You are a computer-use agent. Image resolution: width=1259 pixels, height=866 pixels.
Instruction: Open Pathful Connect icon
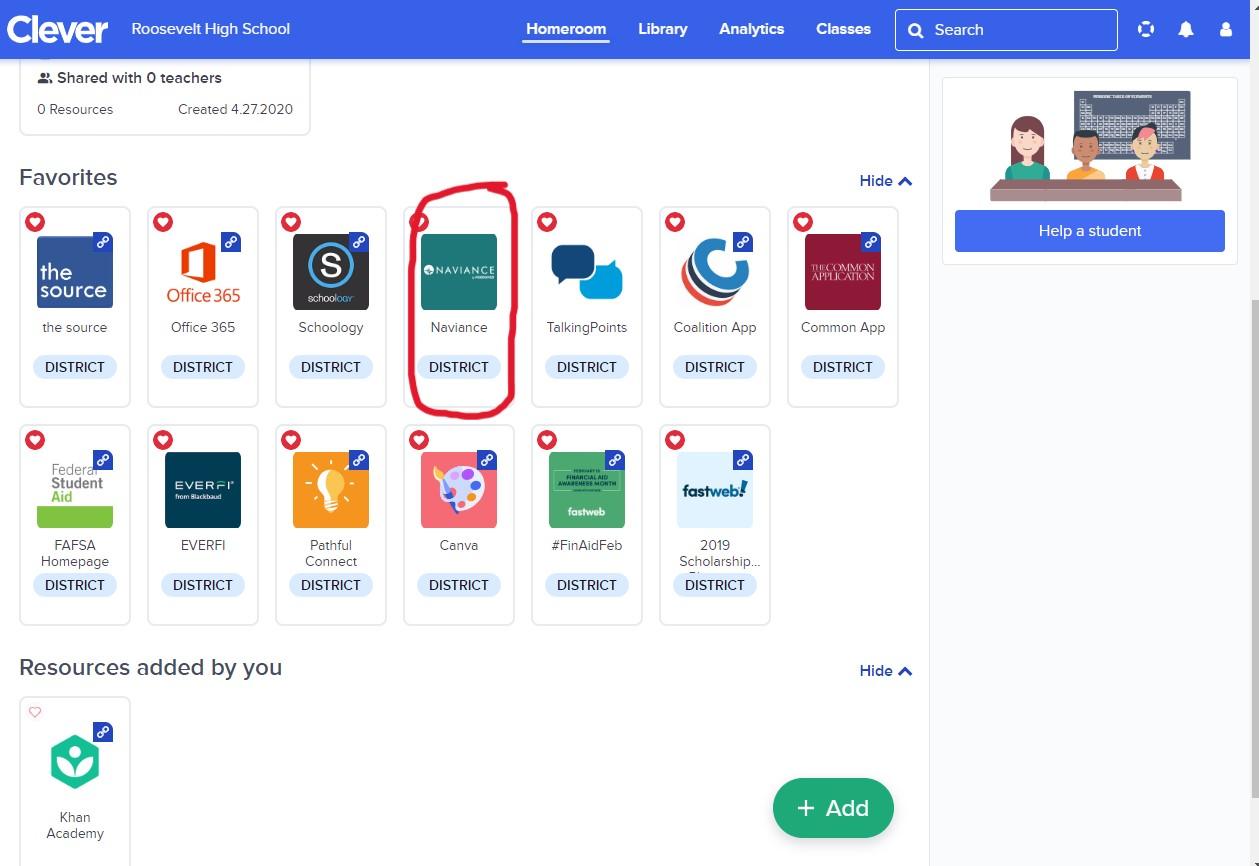(x=331, y=490)
